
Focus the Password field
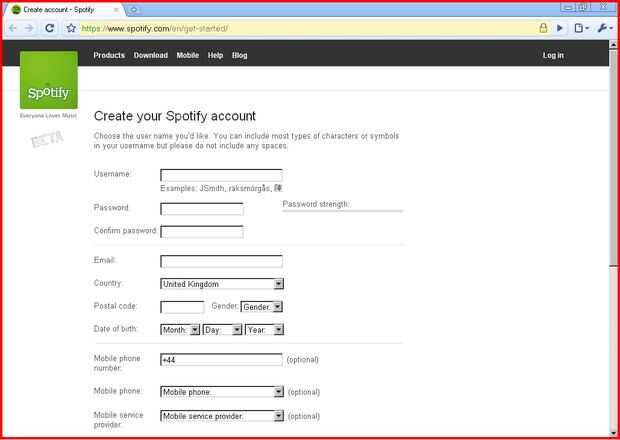tap(202, 209)
